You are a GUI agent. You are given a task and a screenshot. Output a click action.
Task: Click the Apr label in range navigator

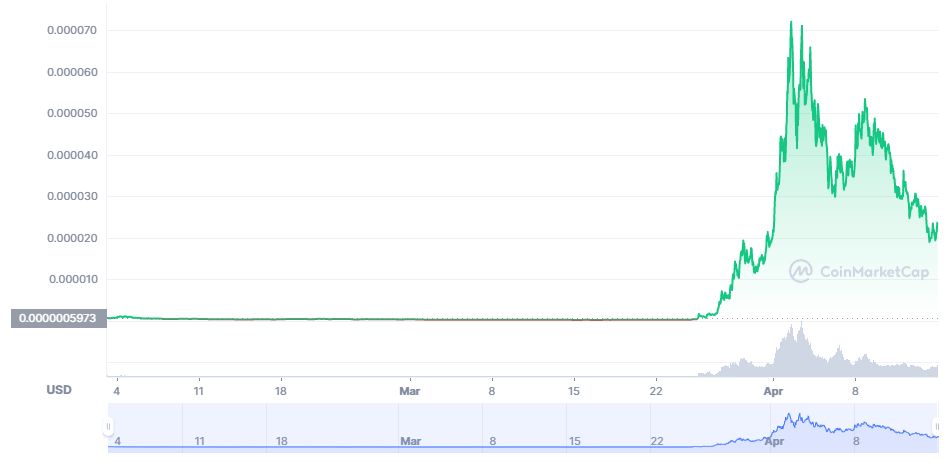point(774,441)
